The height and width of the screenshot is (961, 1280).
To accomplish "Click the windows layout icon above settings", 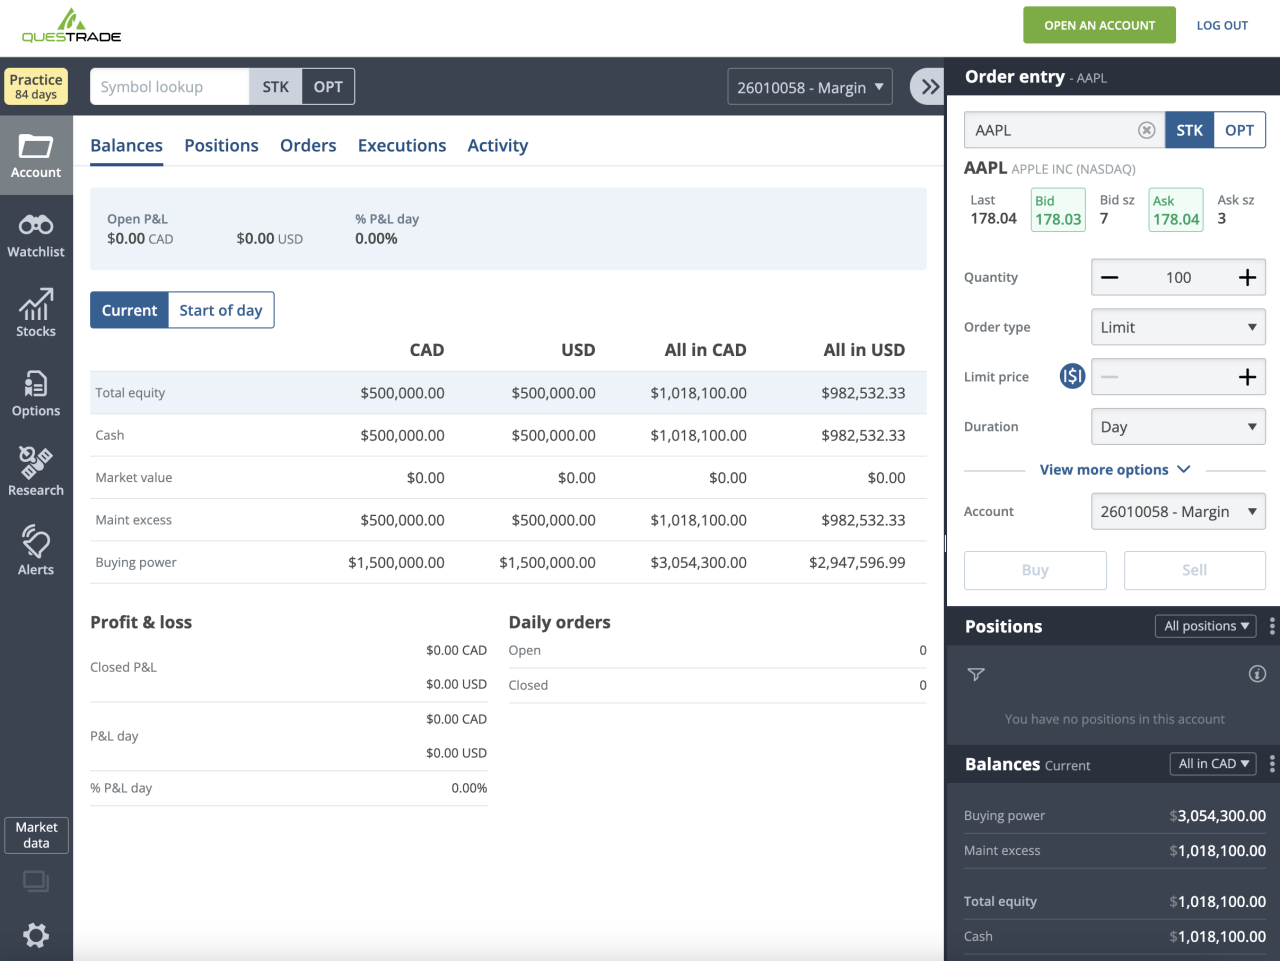I will pyautogui.click(x=36, y=882).
